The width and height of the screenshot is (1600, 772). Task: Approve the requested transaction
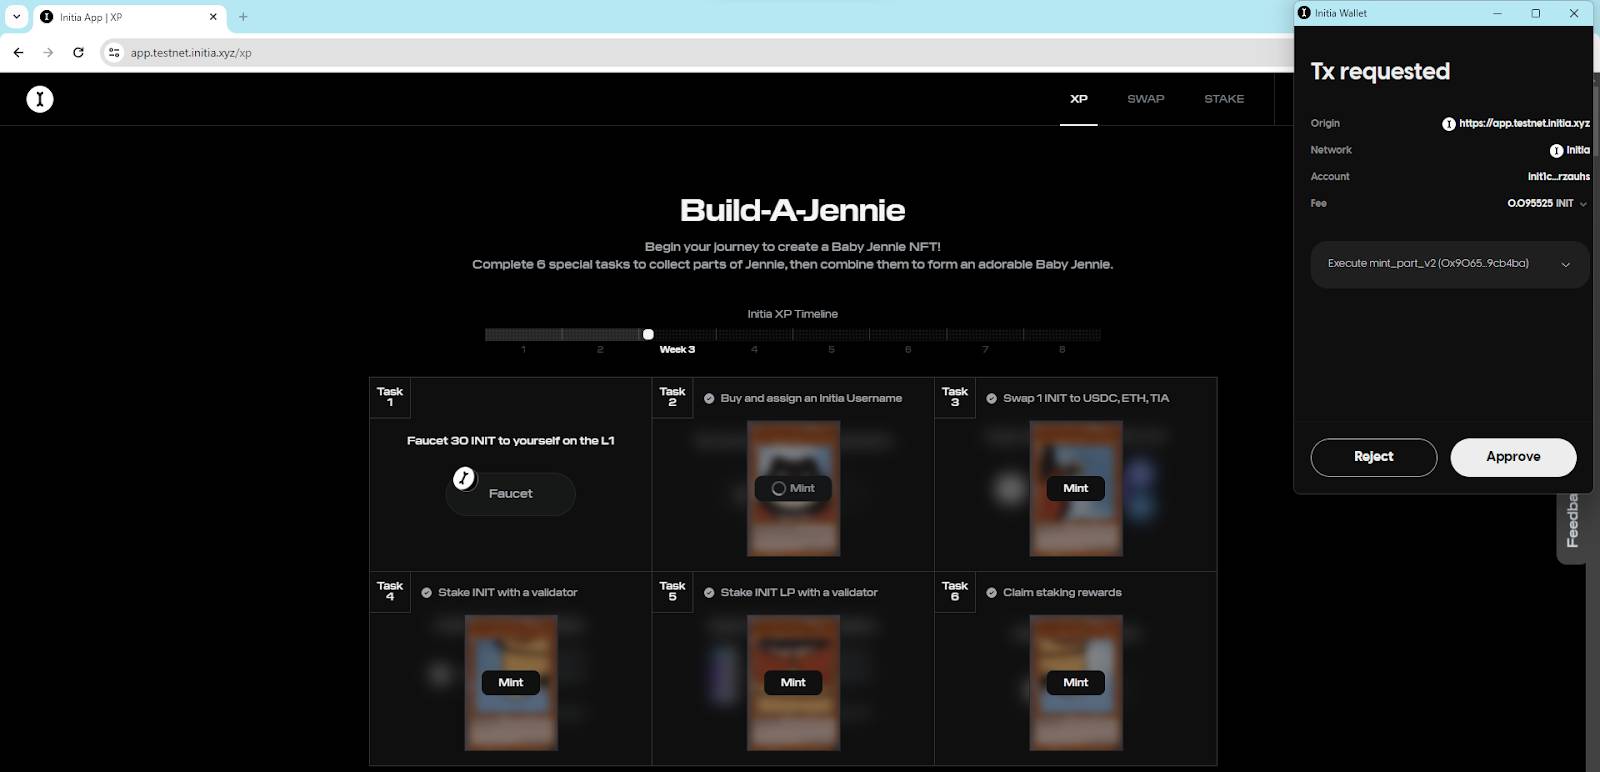tap(1513, 457)
